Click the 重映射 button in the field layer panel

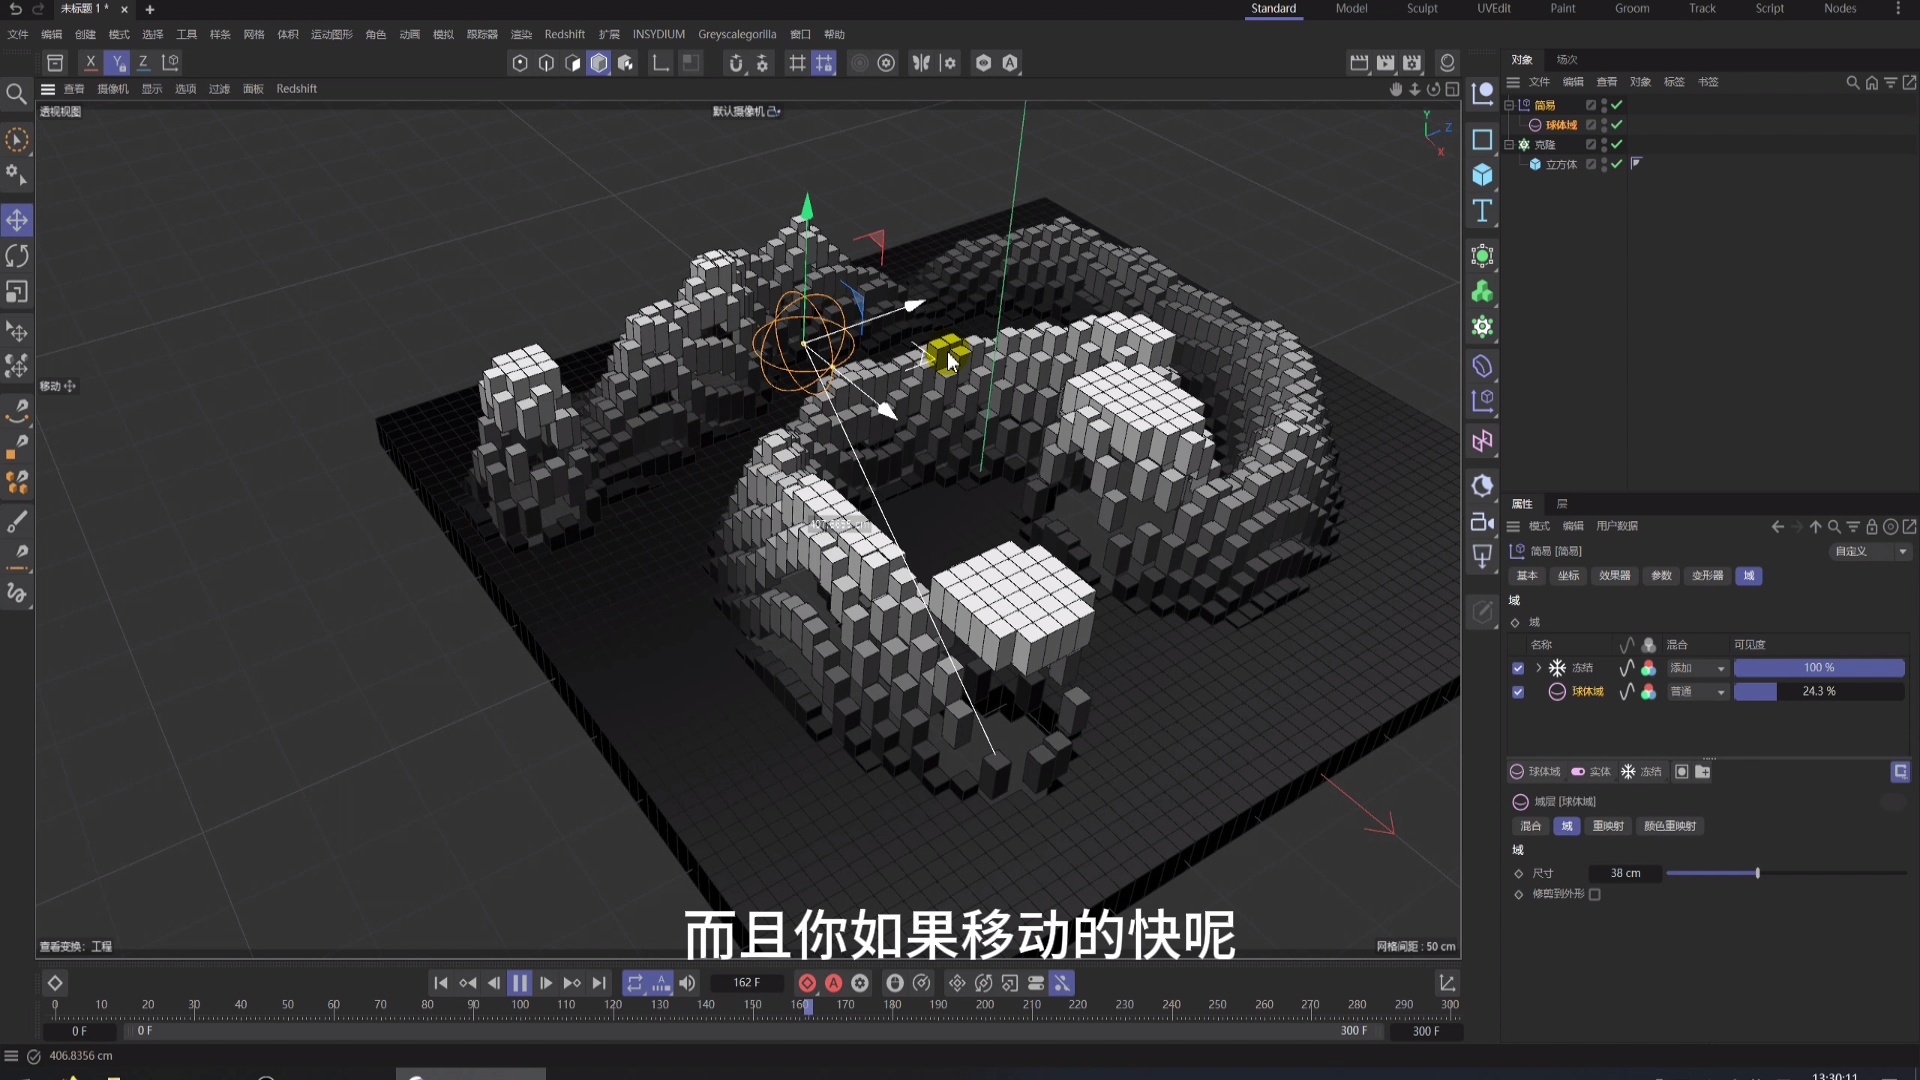1607,826
